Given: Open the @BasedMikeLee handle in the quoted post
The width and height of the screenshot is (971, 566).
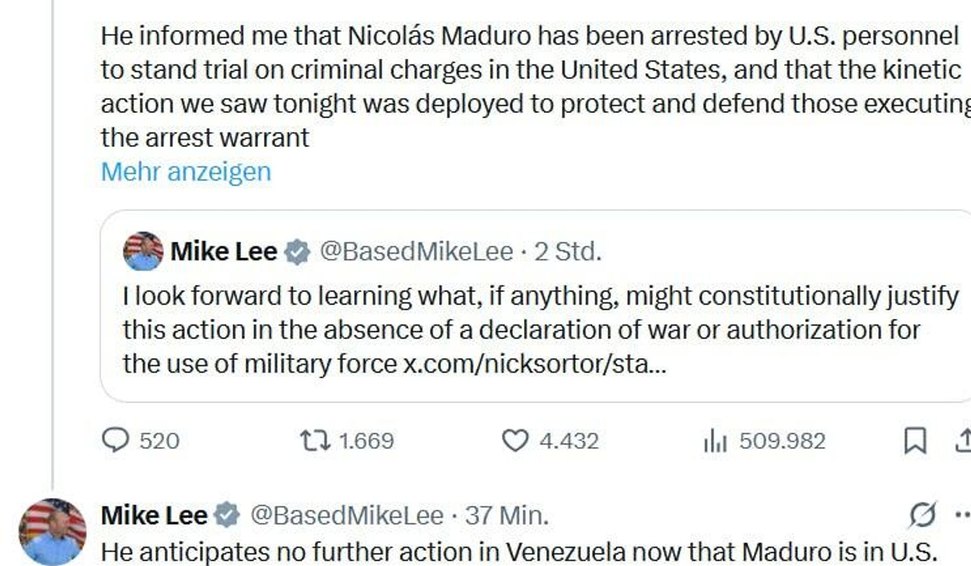Looking at the screenshot, I should coord(416,252).
